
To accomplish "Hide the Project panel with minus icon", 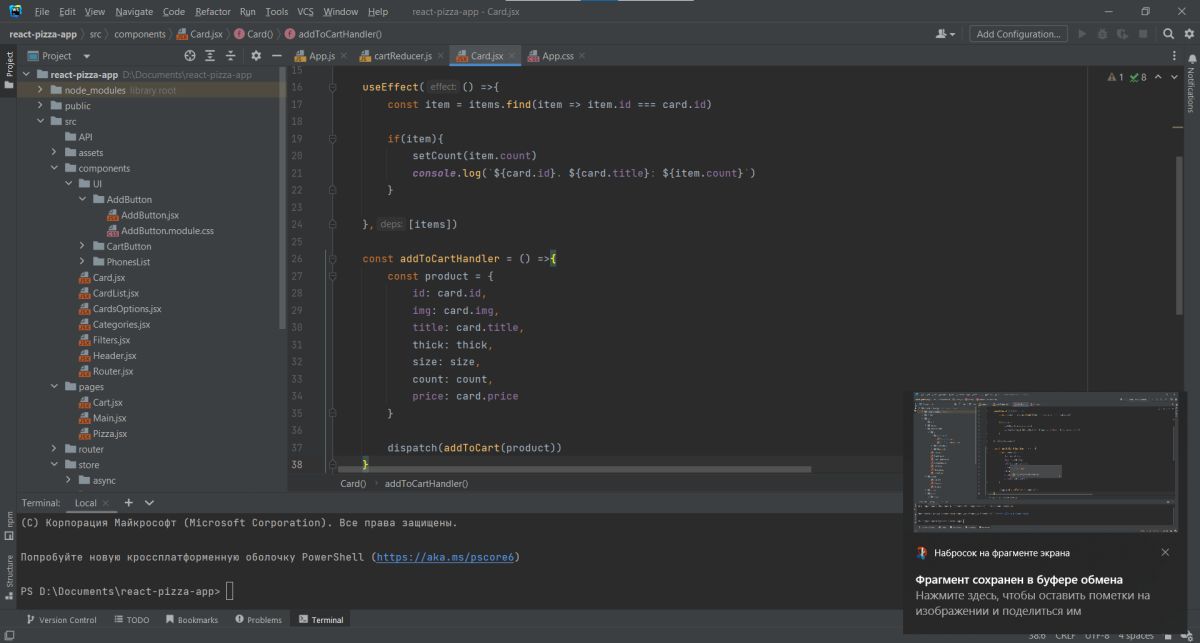I will point(277,56).
